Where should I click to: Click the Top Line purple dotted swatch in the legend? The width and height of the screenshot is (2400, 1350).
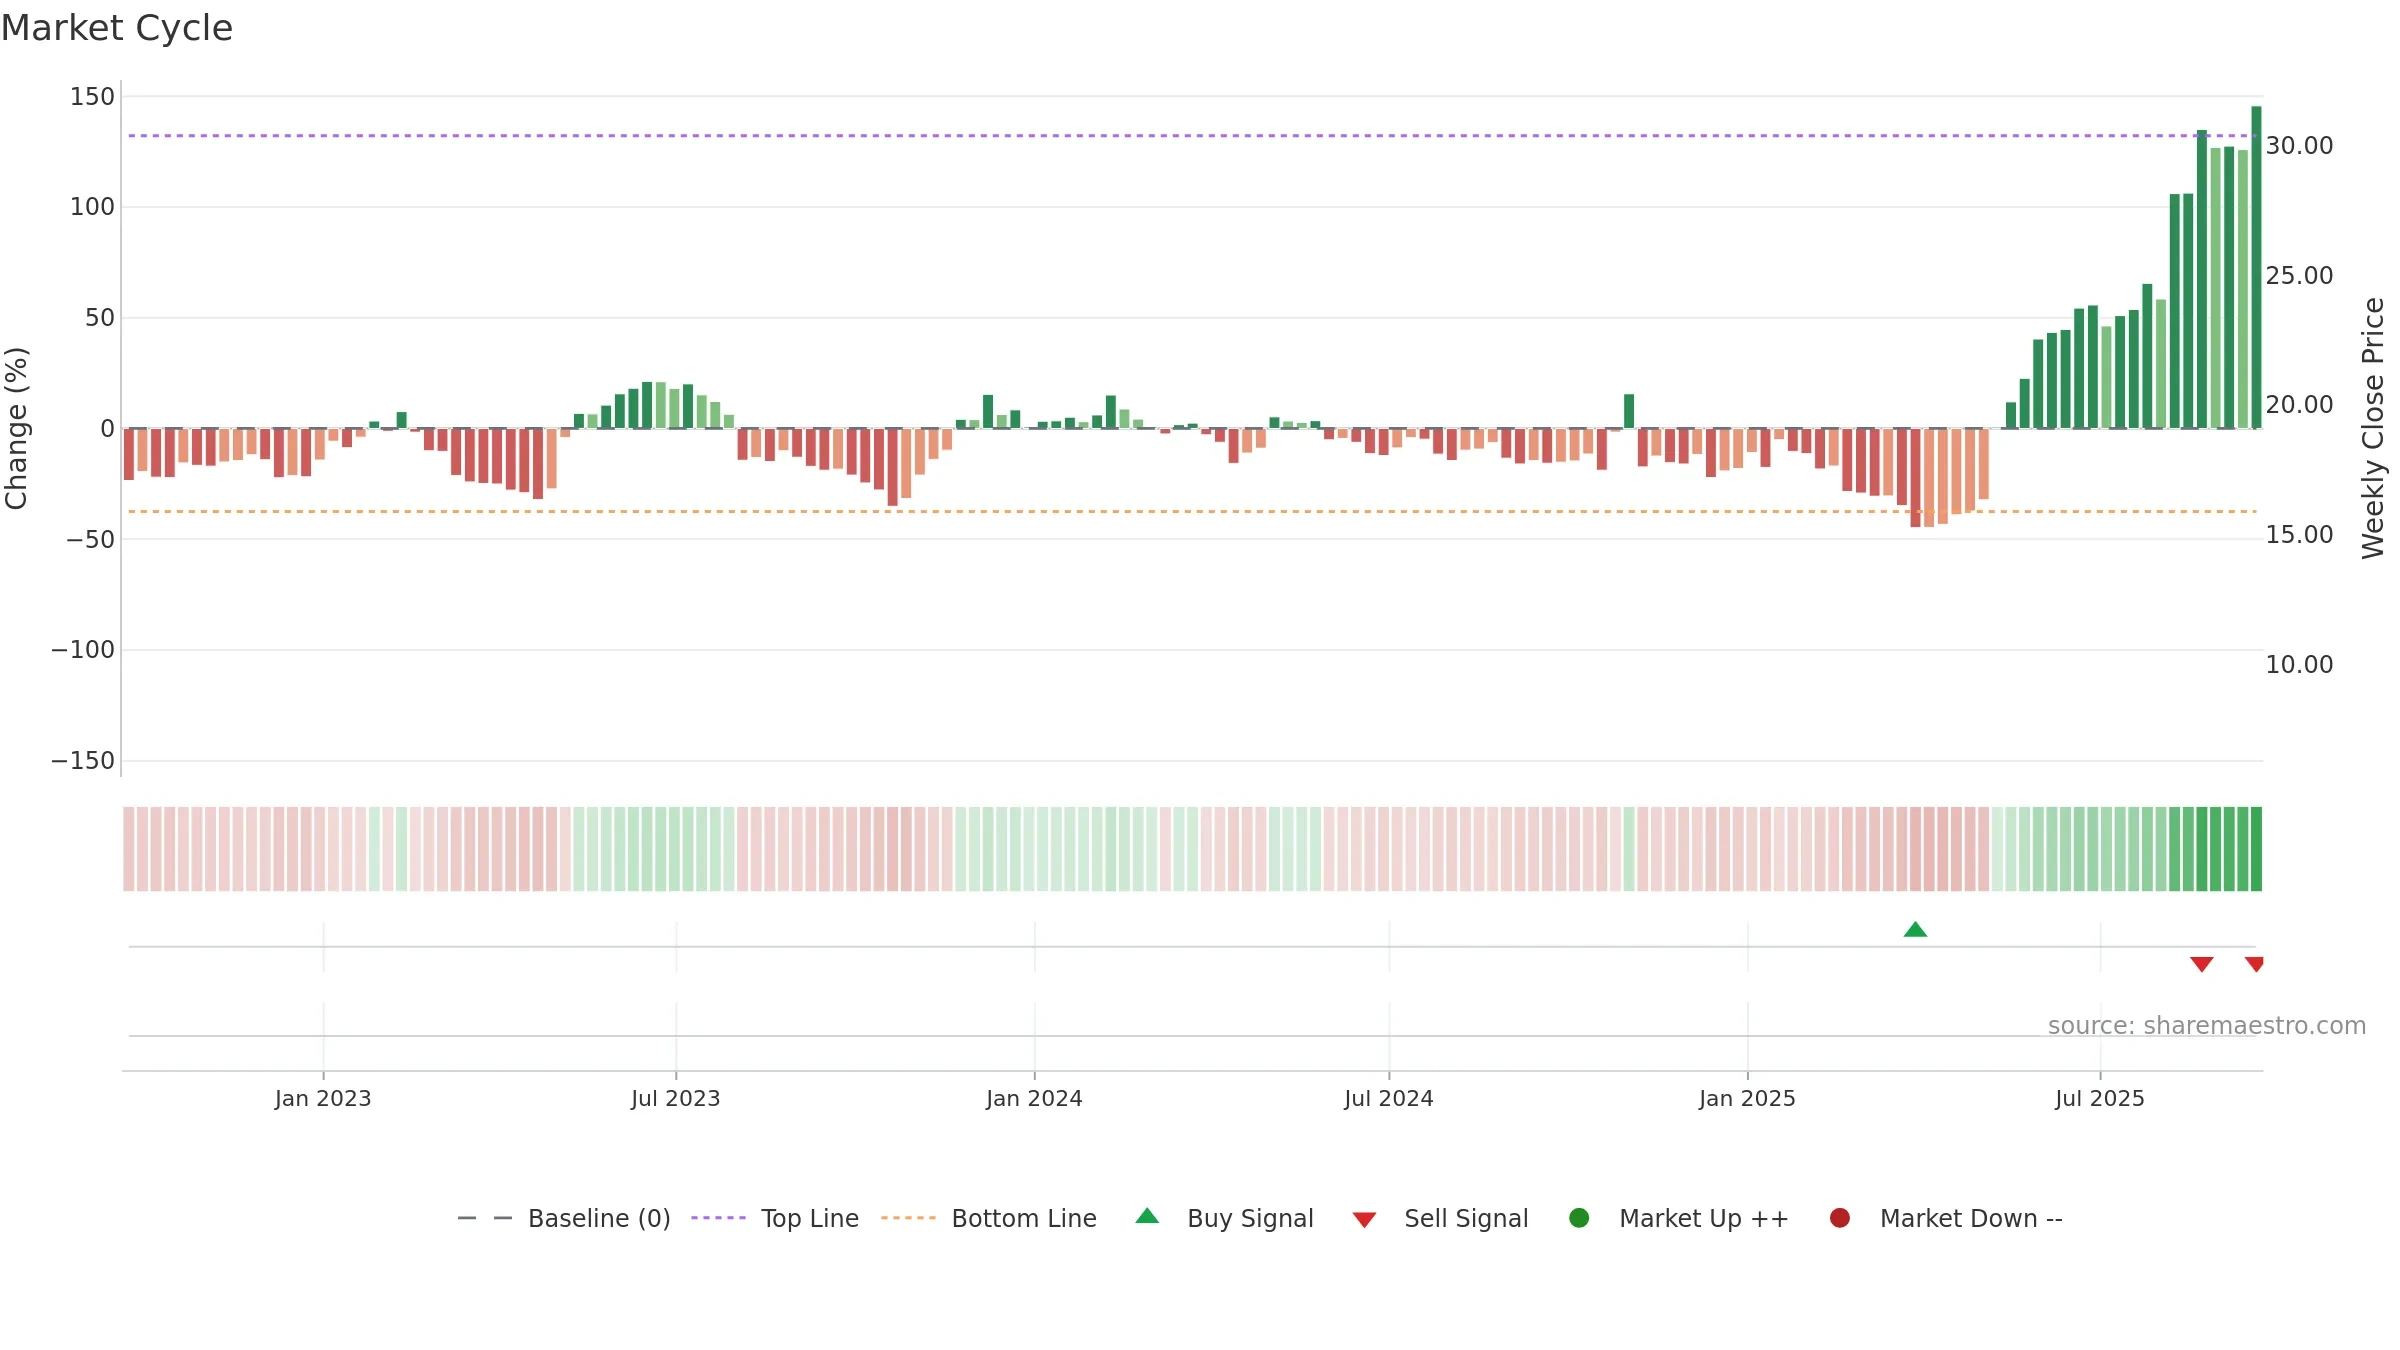tap(718, 1218)
